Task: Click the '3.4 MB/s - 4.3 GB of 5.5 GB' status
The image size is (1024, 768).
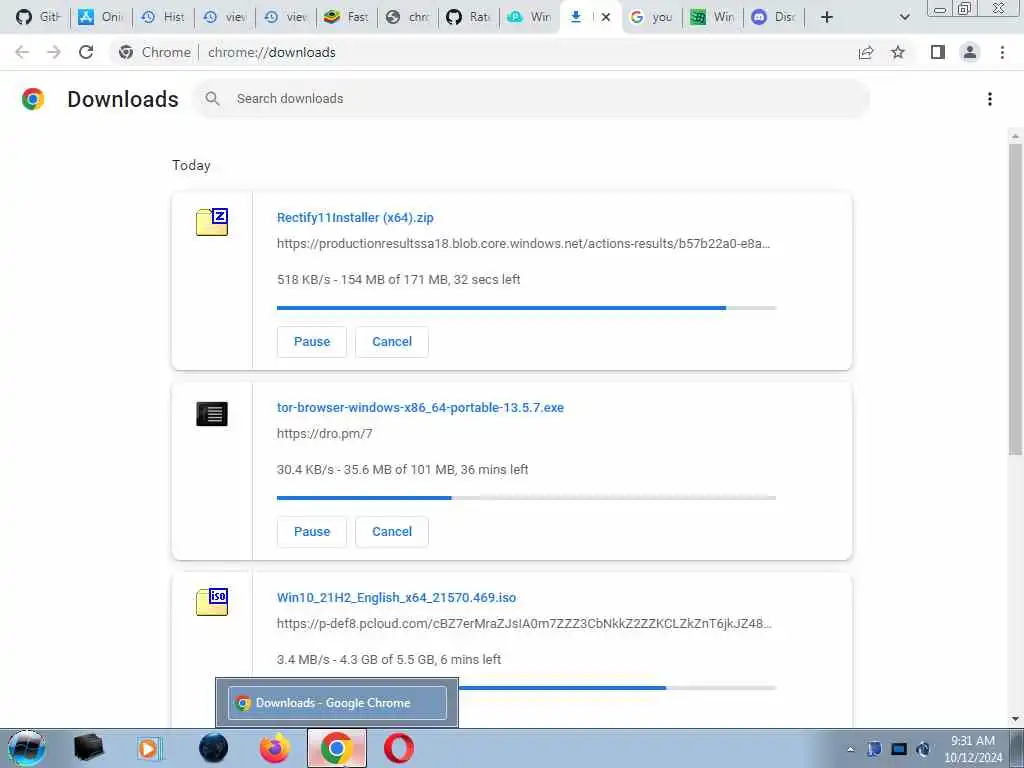Action: (x=389, y=660)
